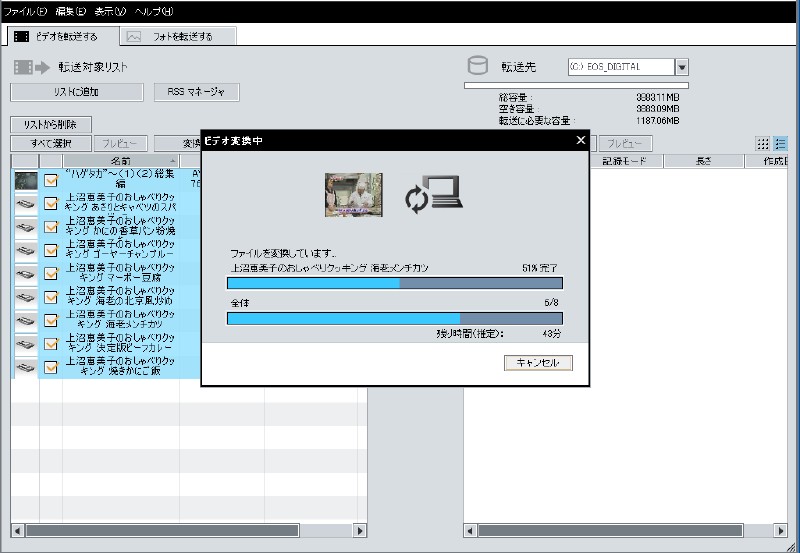800x553 pixels.
Task: Click the RSS マネージャ button
Action: pyautogui.click(x=196, y=92)
